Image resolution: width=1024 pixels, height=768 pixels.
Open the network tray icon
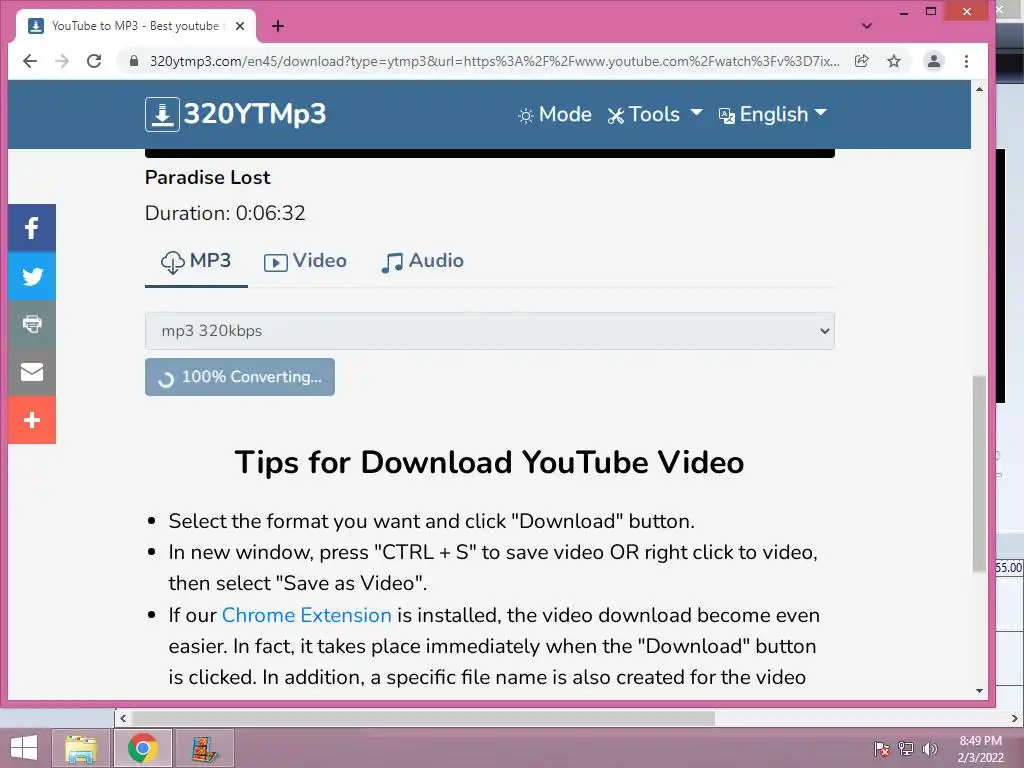906,749
